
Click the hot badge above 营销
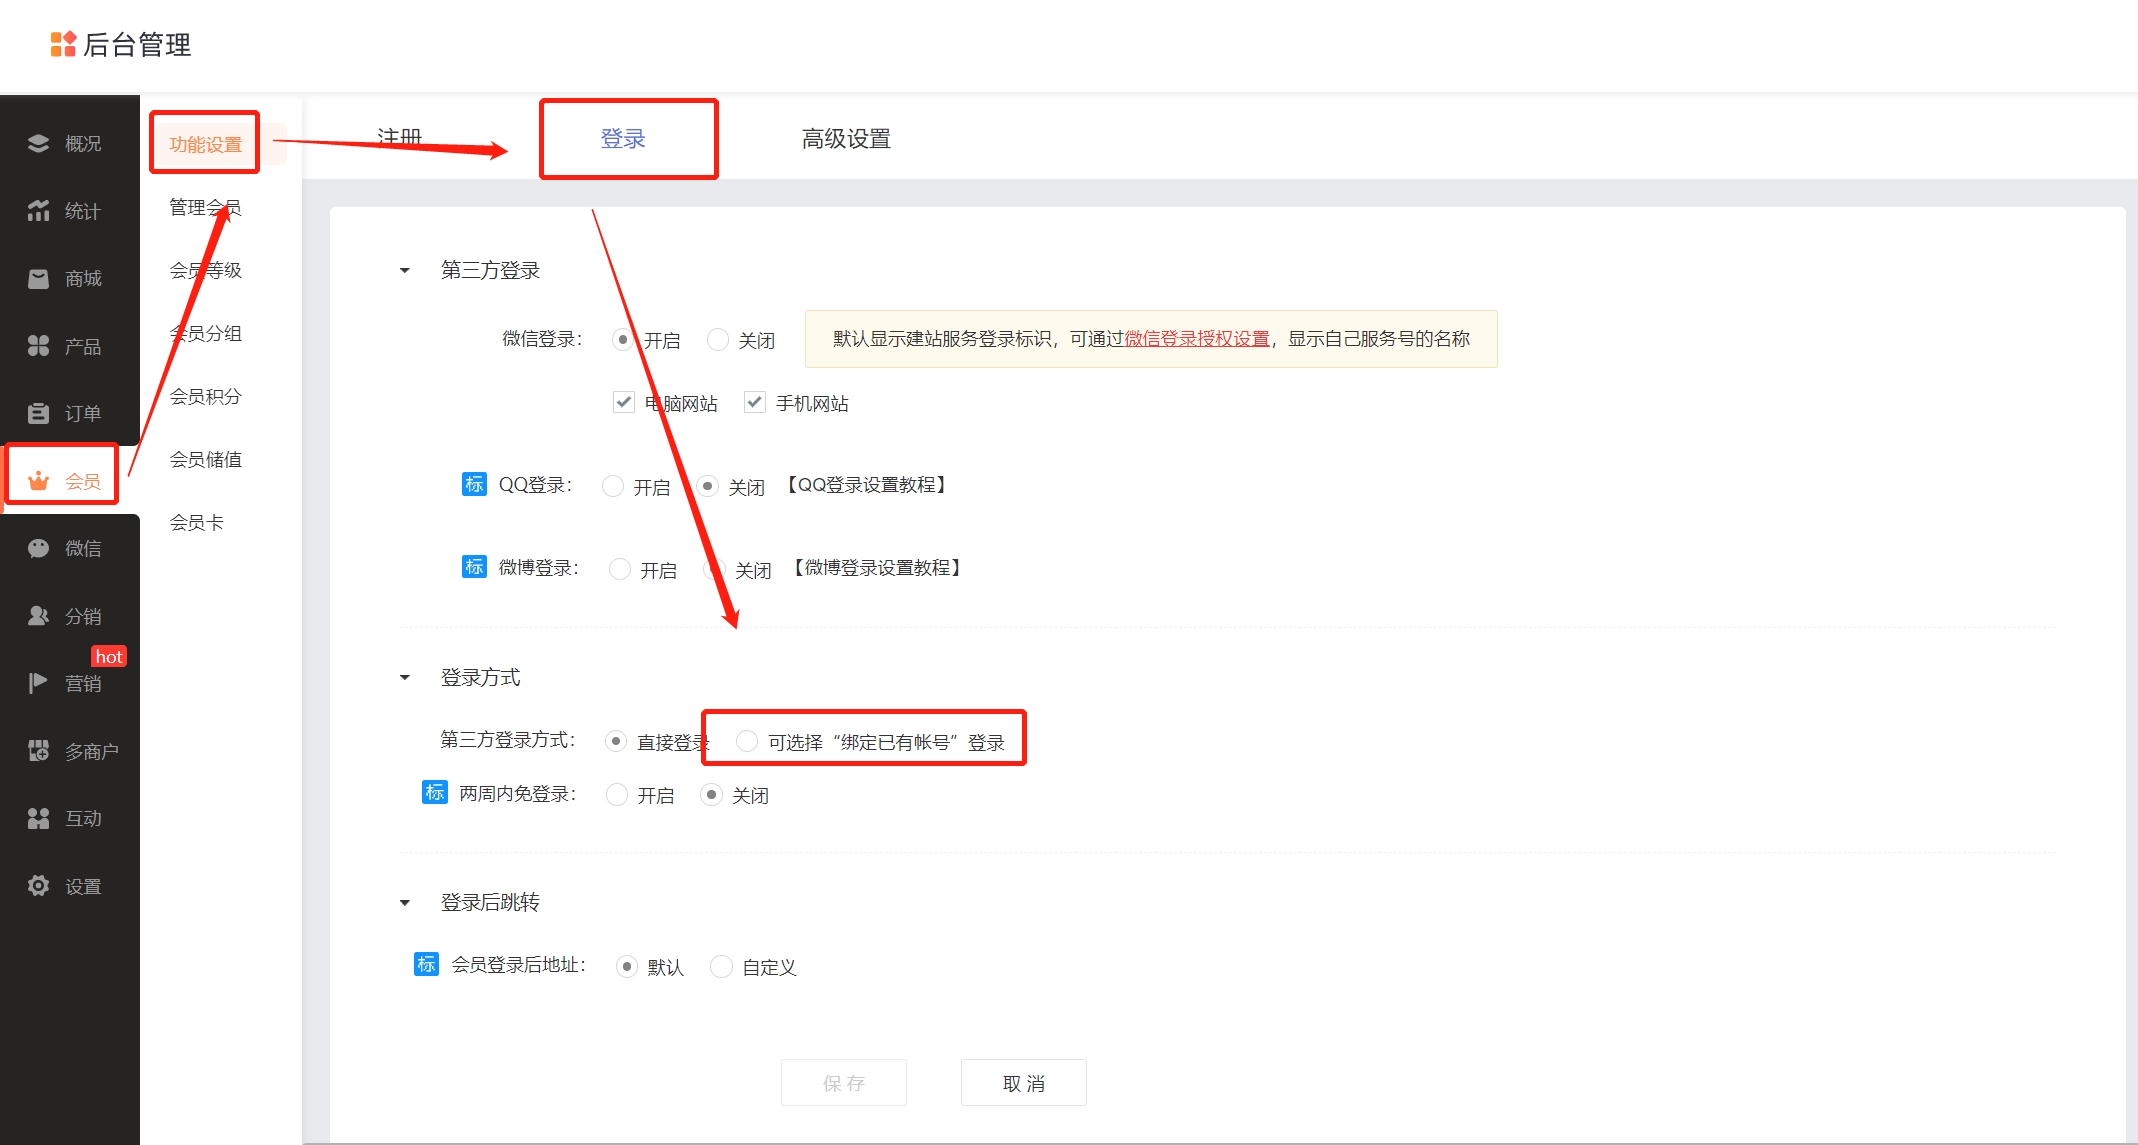point(109,656)
